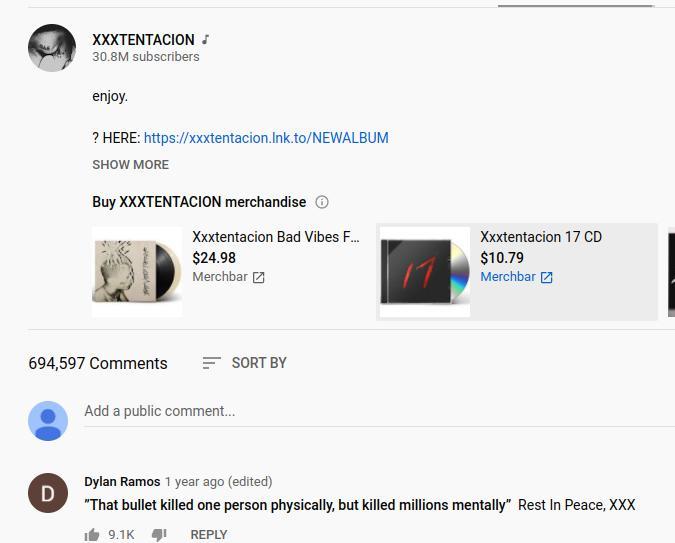675x543 pixels.
Task: Click Dylan Ramos's D avatar
Action: [48, 493]
